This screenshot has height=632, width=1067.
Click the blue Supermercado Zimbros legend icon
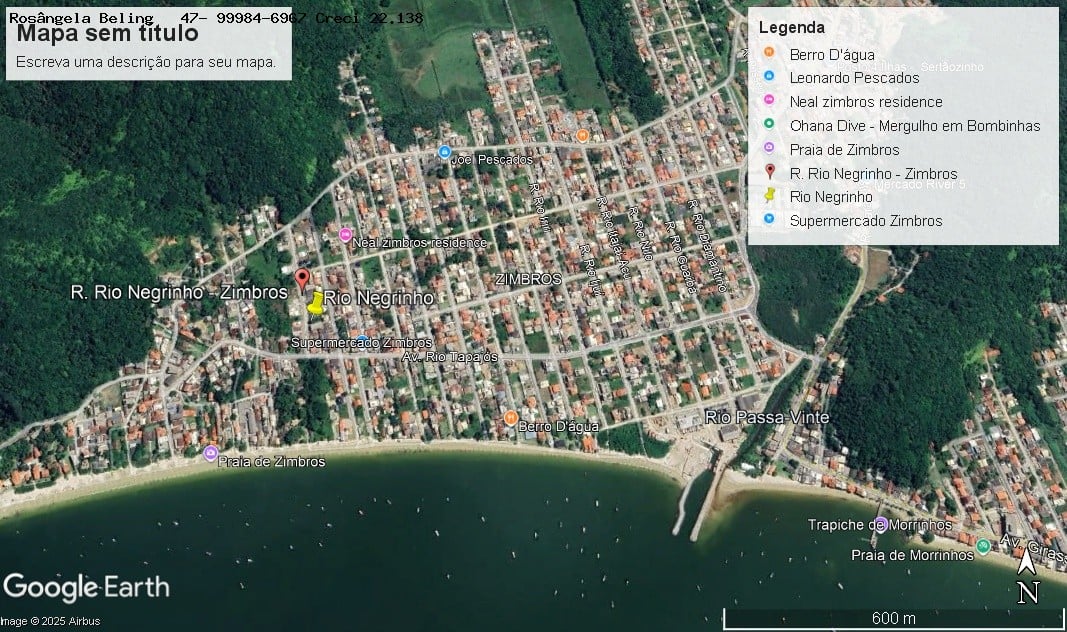pyautogui.click(x=769, y=219)
